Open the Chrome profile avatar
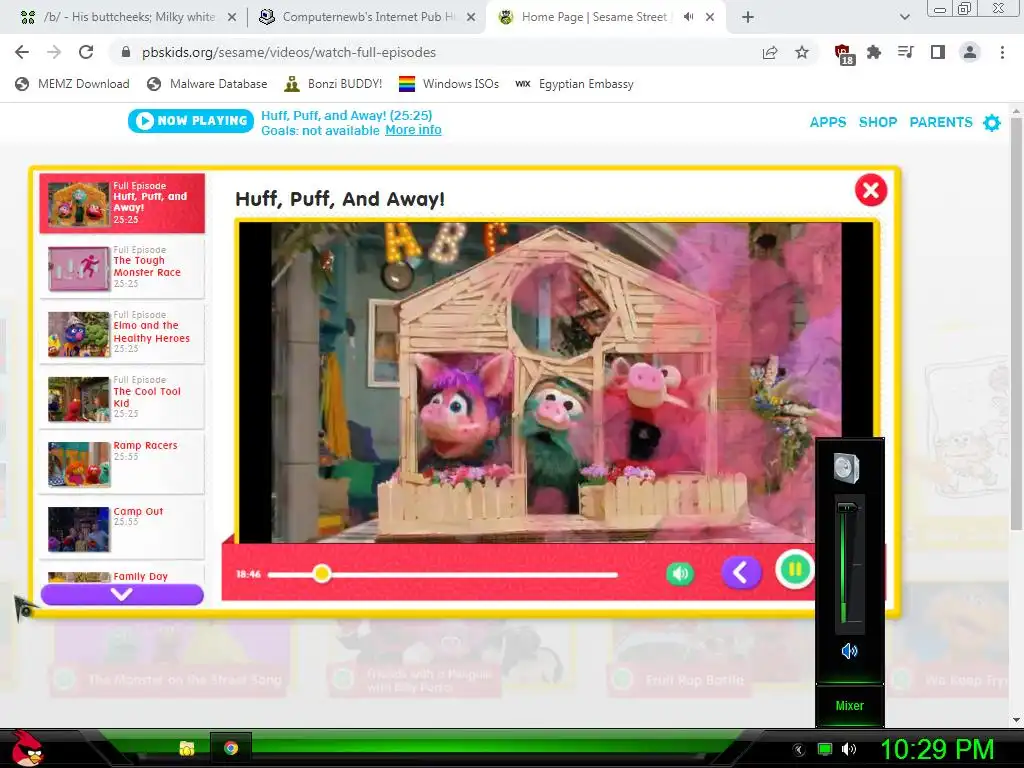Viewport: 1024px width, 768px height. pyautogui.click(x=970, y=52)
